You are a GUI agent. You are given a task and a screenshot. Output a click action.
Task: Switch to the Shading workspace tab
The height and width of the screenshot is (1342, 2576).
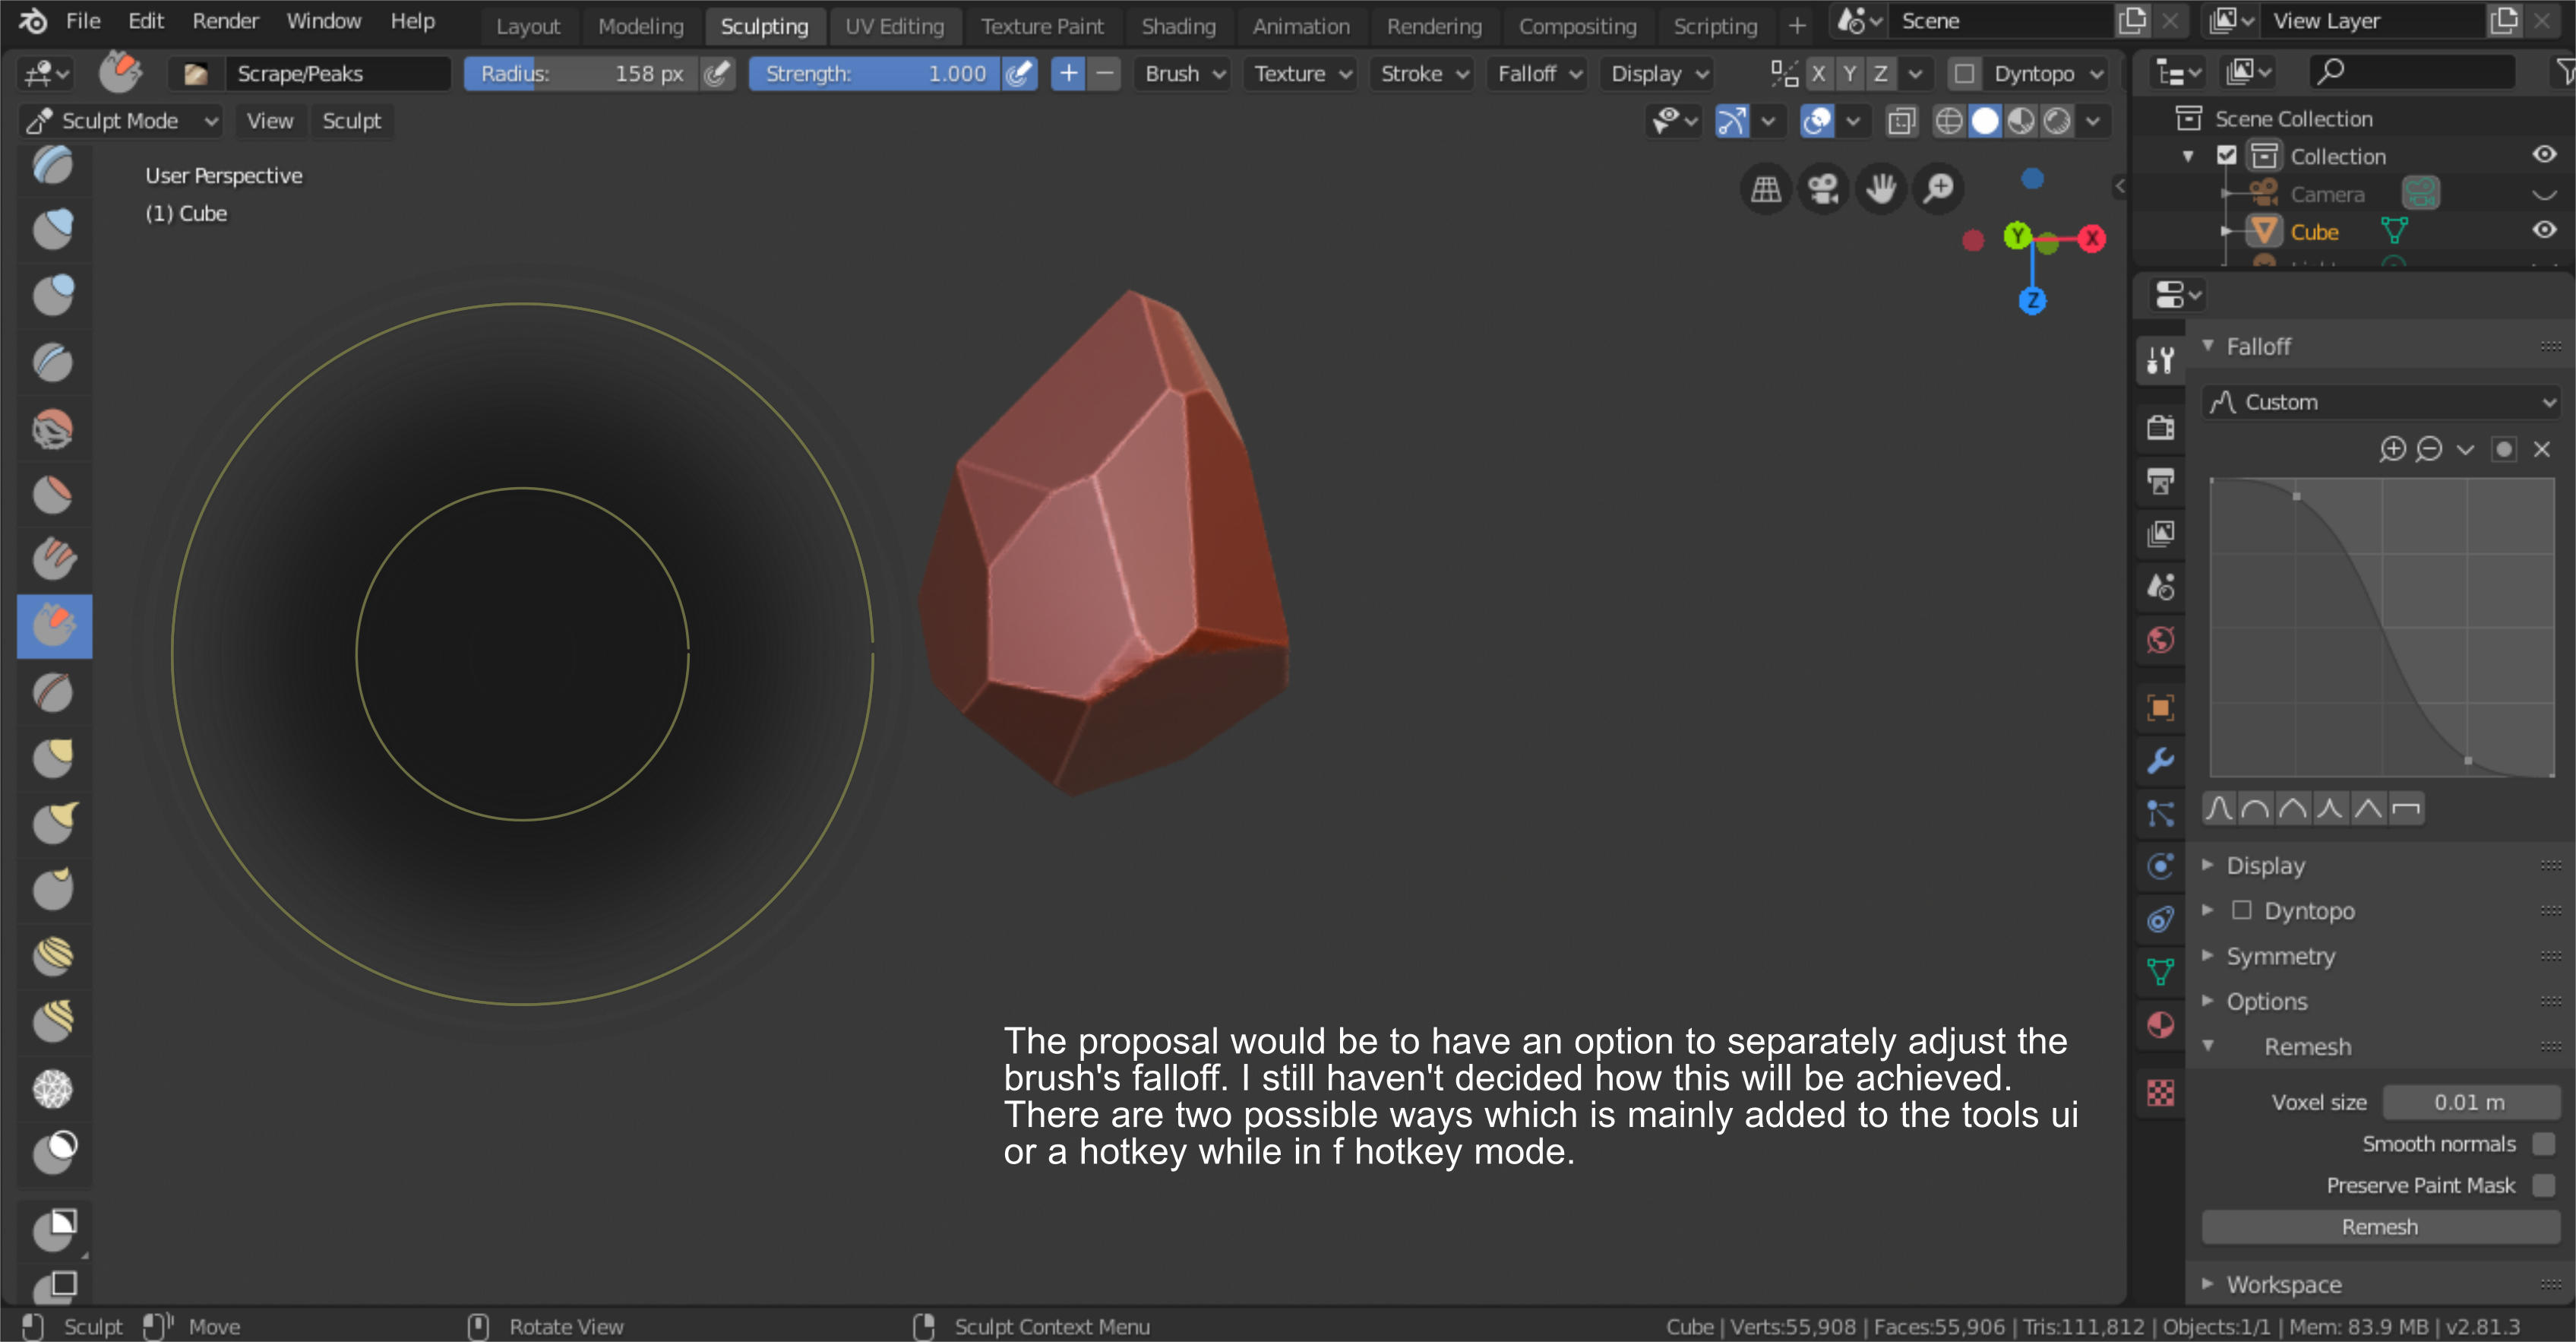pos(1178,26)
